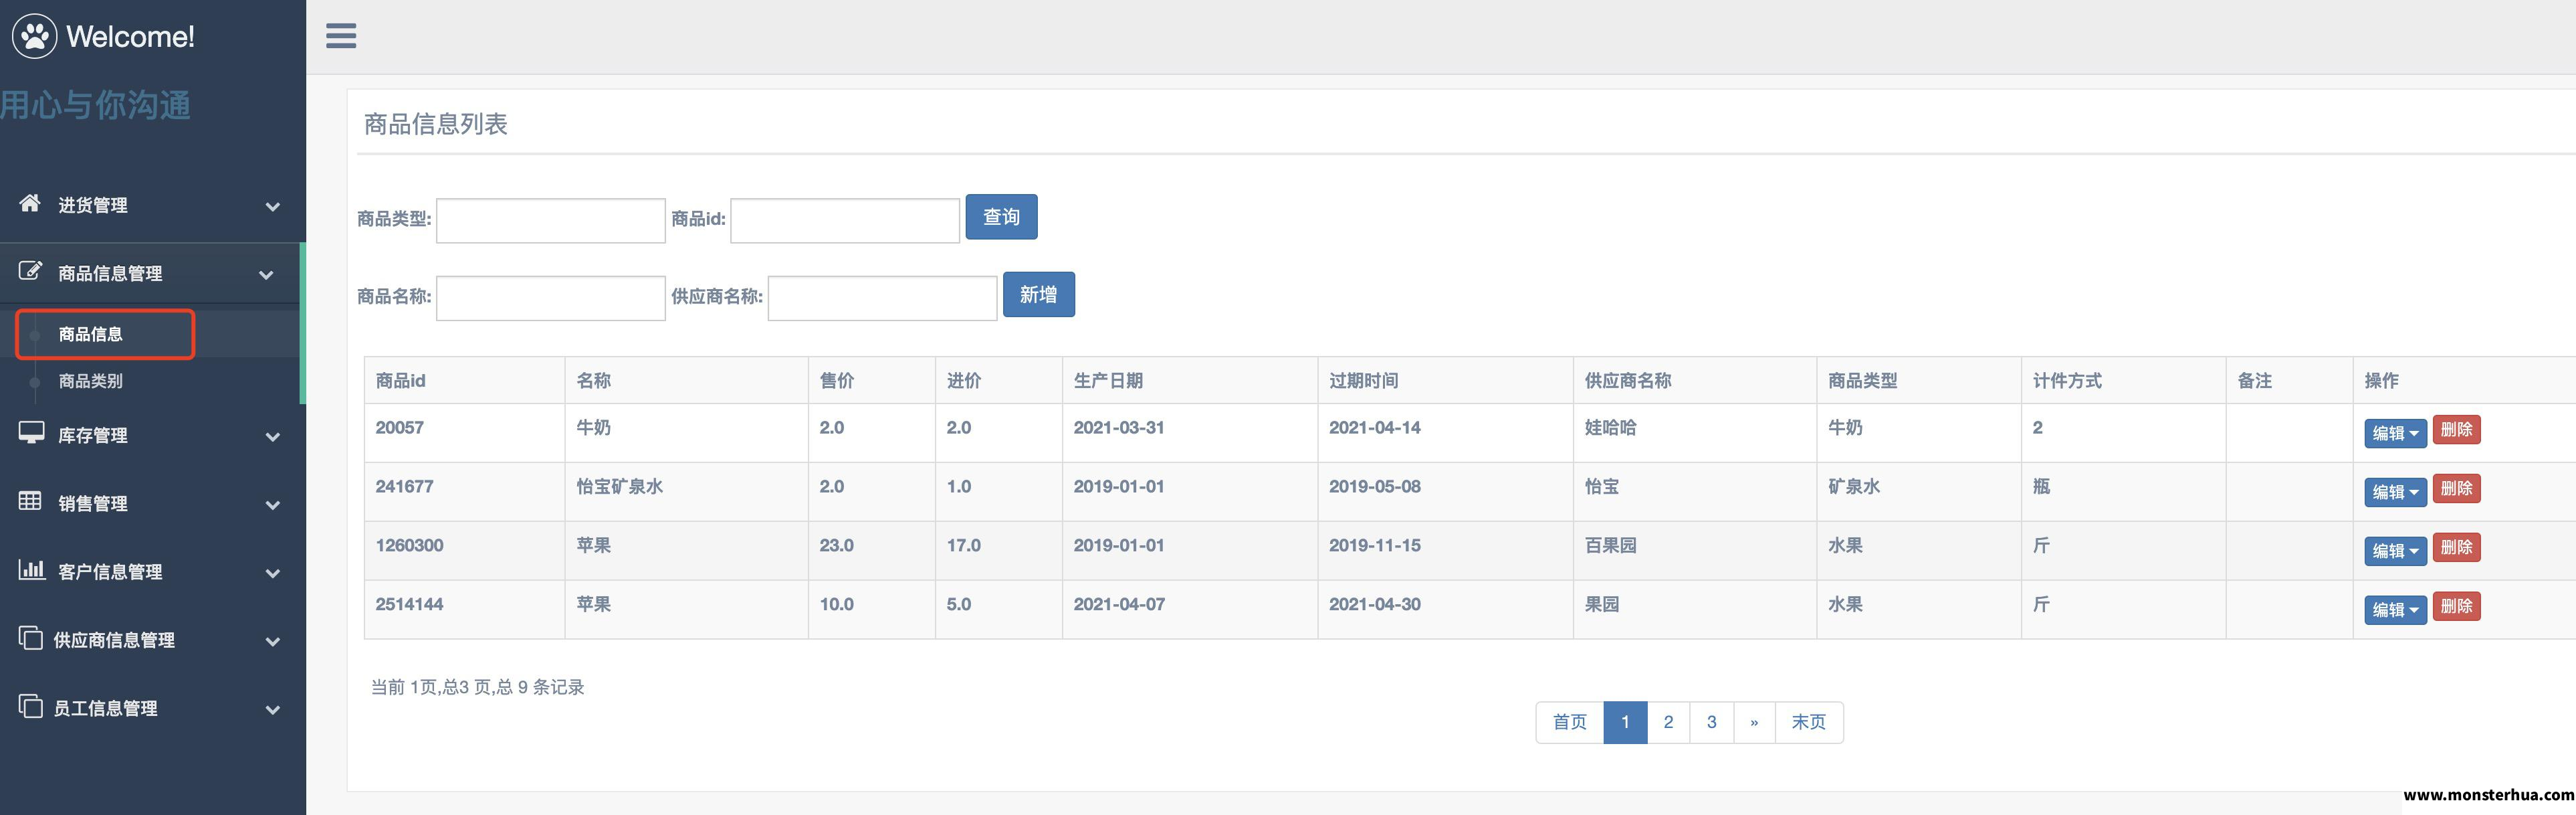
Task: Select the 商品信息 submenu item
Action: 90,334
